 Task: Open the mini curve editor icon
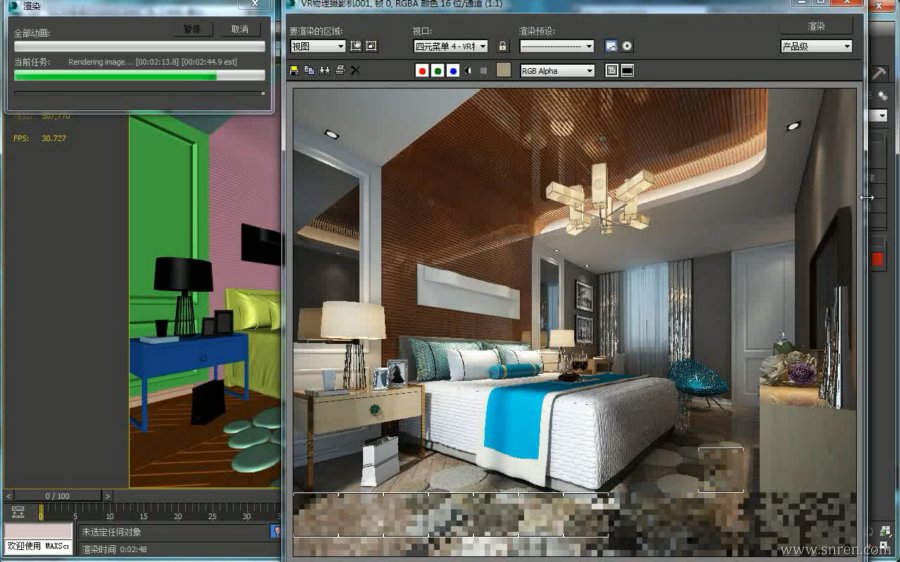18,512
